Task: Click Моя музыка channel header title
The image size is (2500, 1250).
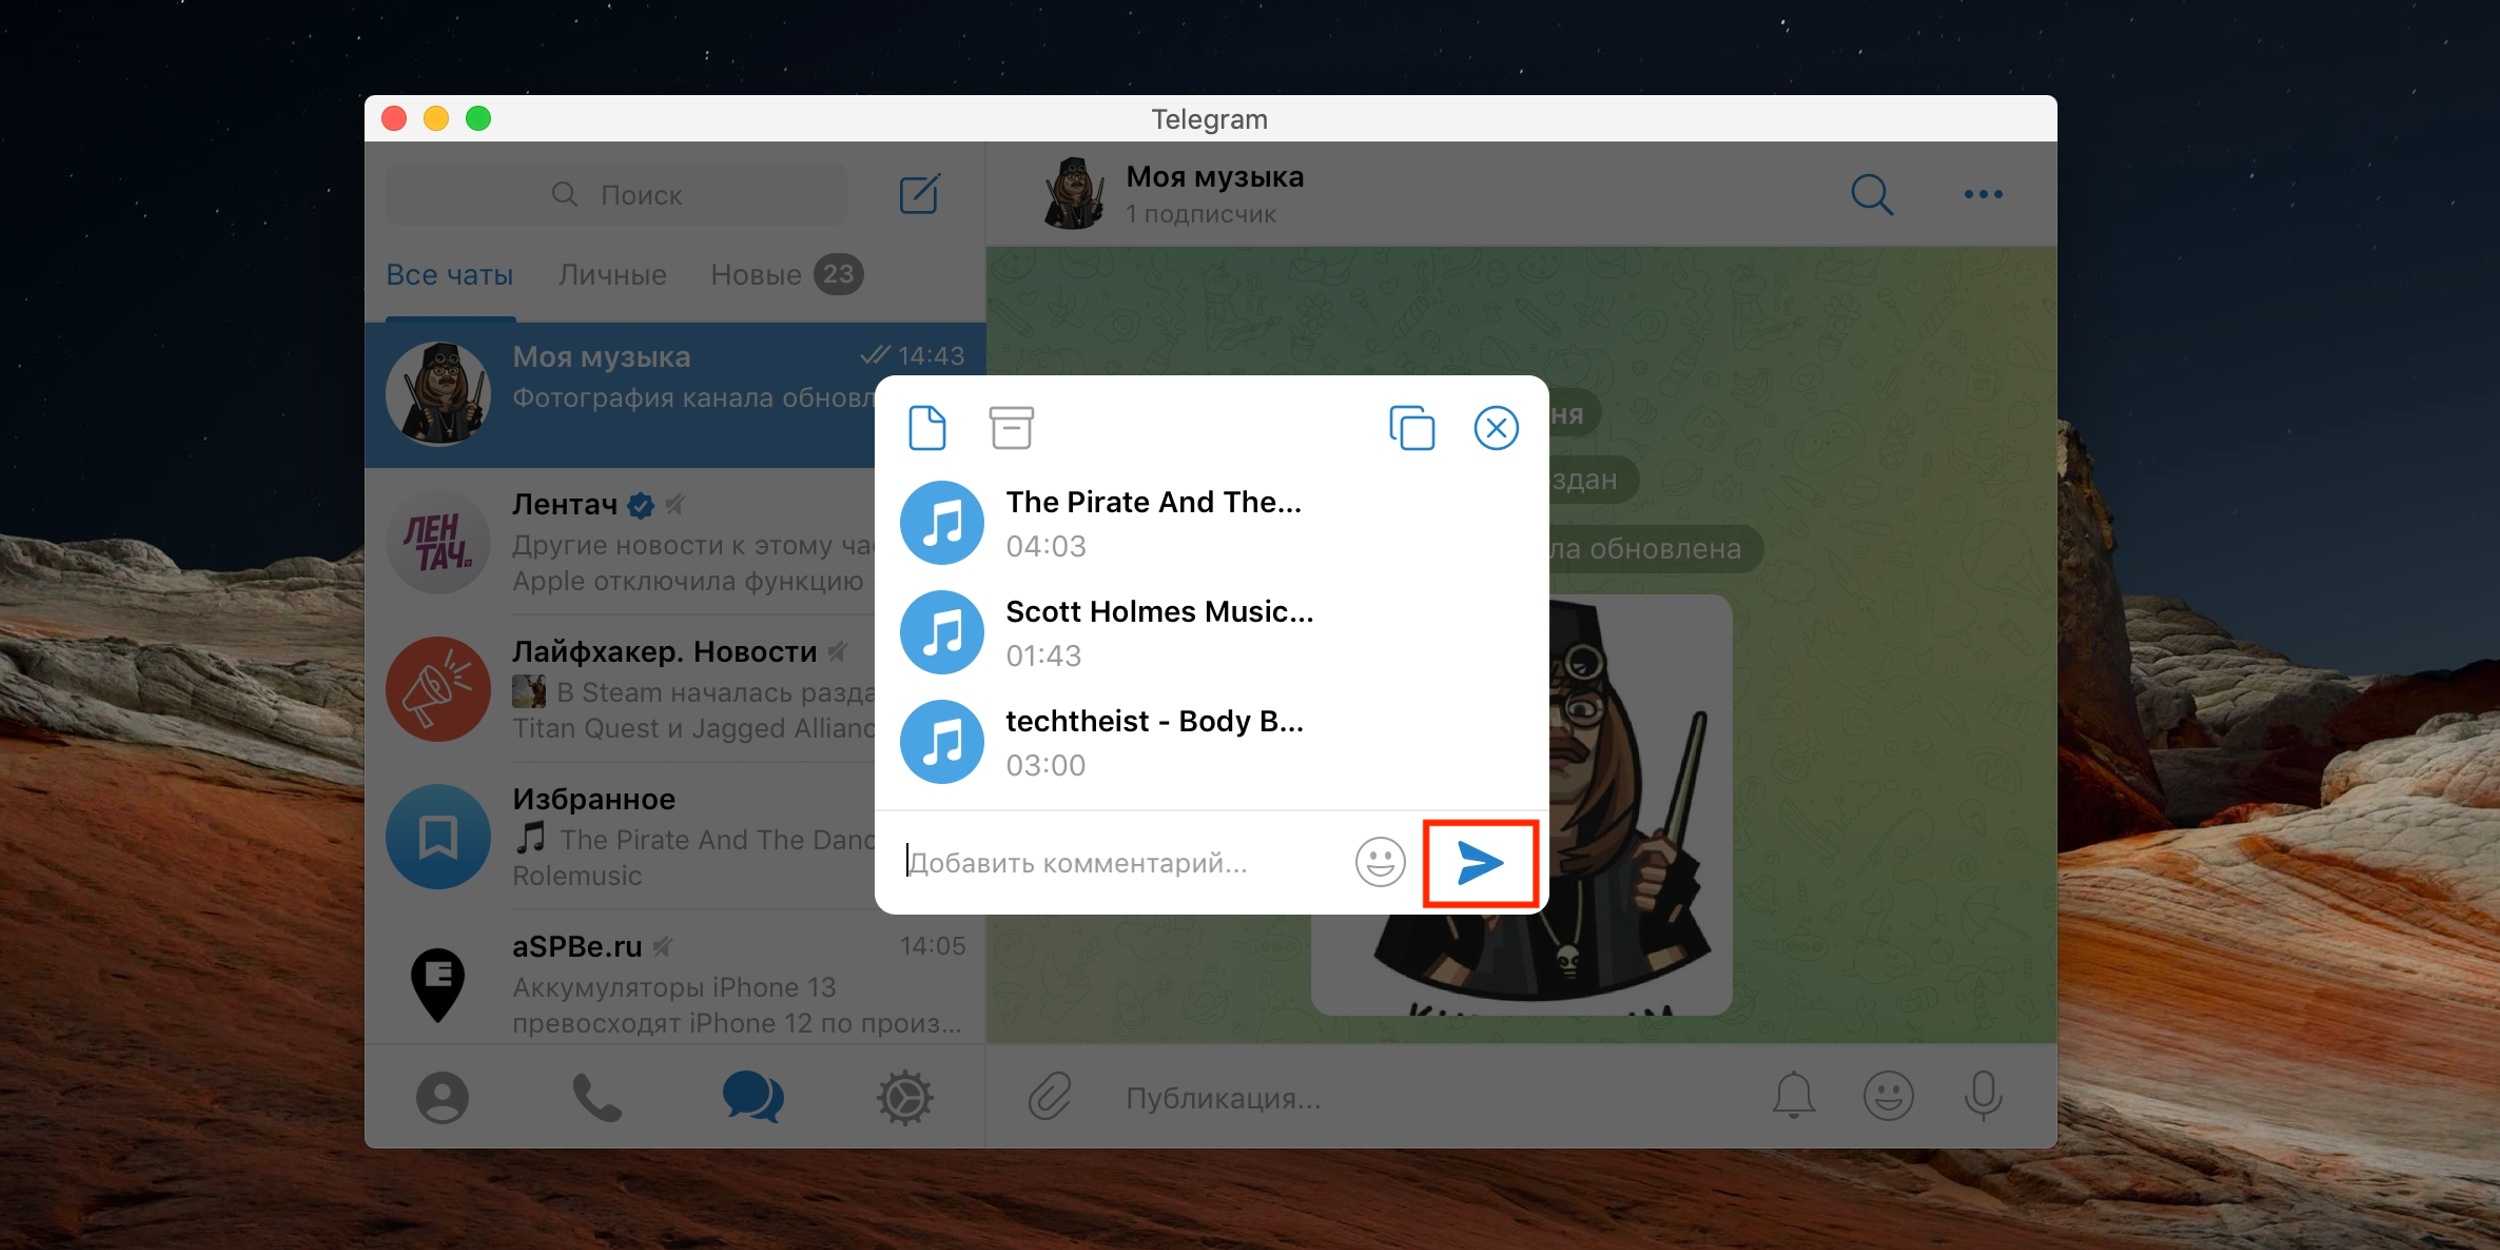Action: pyautogui.click(x=1214, y=177)
